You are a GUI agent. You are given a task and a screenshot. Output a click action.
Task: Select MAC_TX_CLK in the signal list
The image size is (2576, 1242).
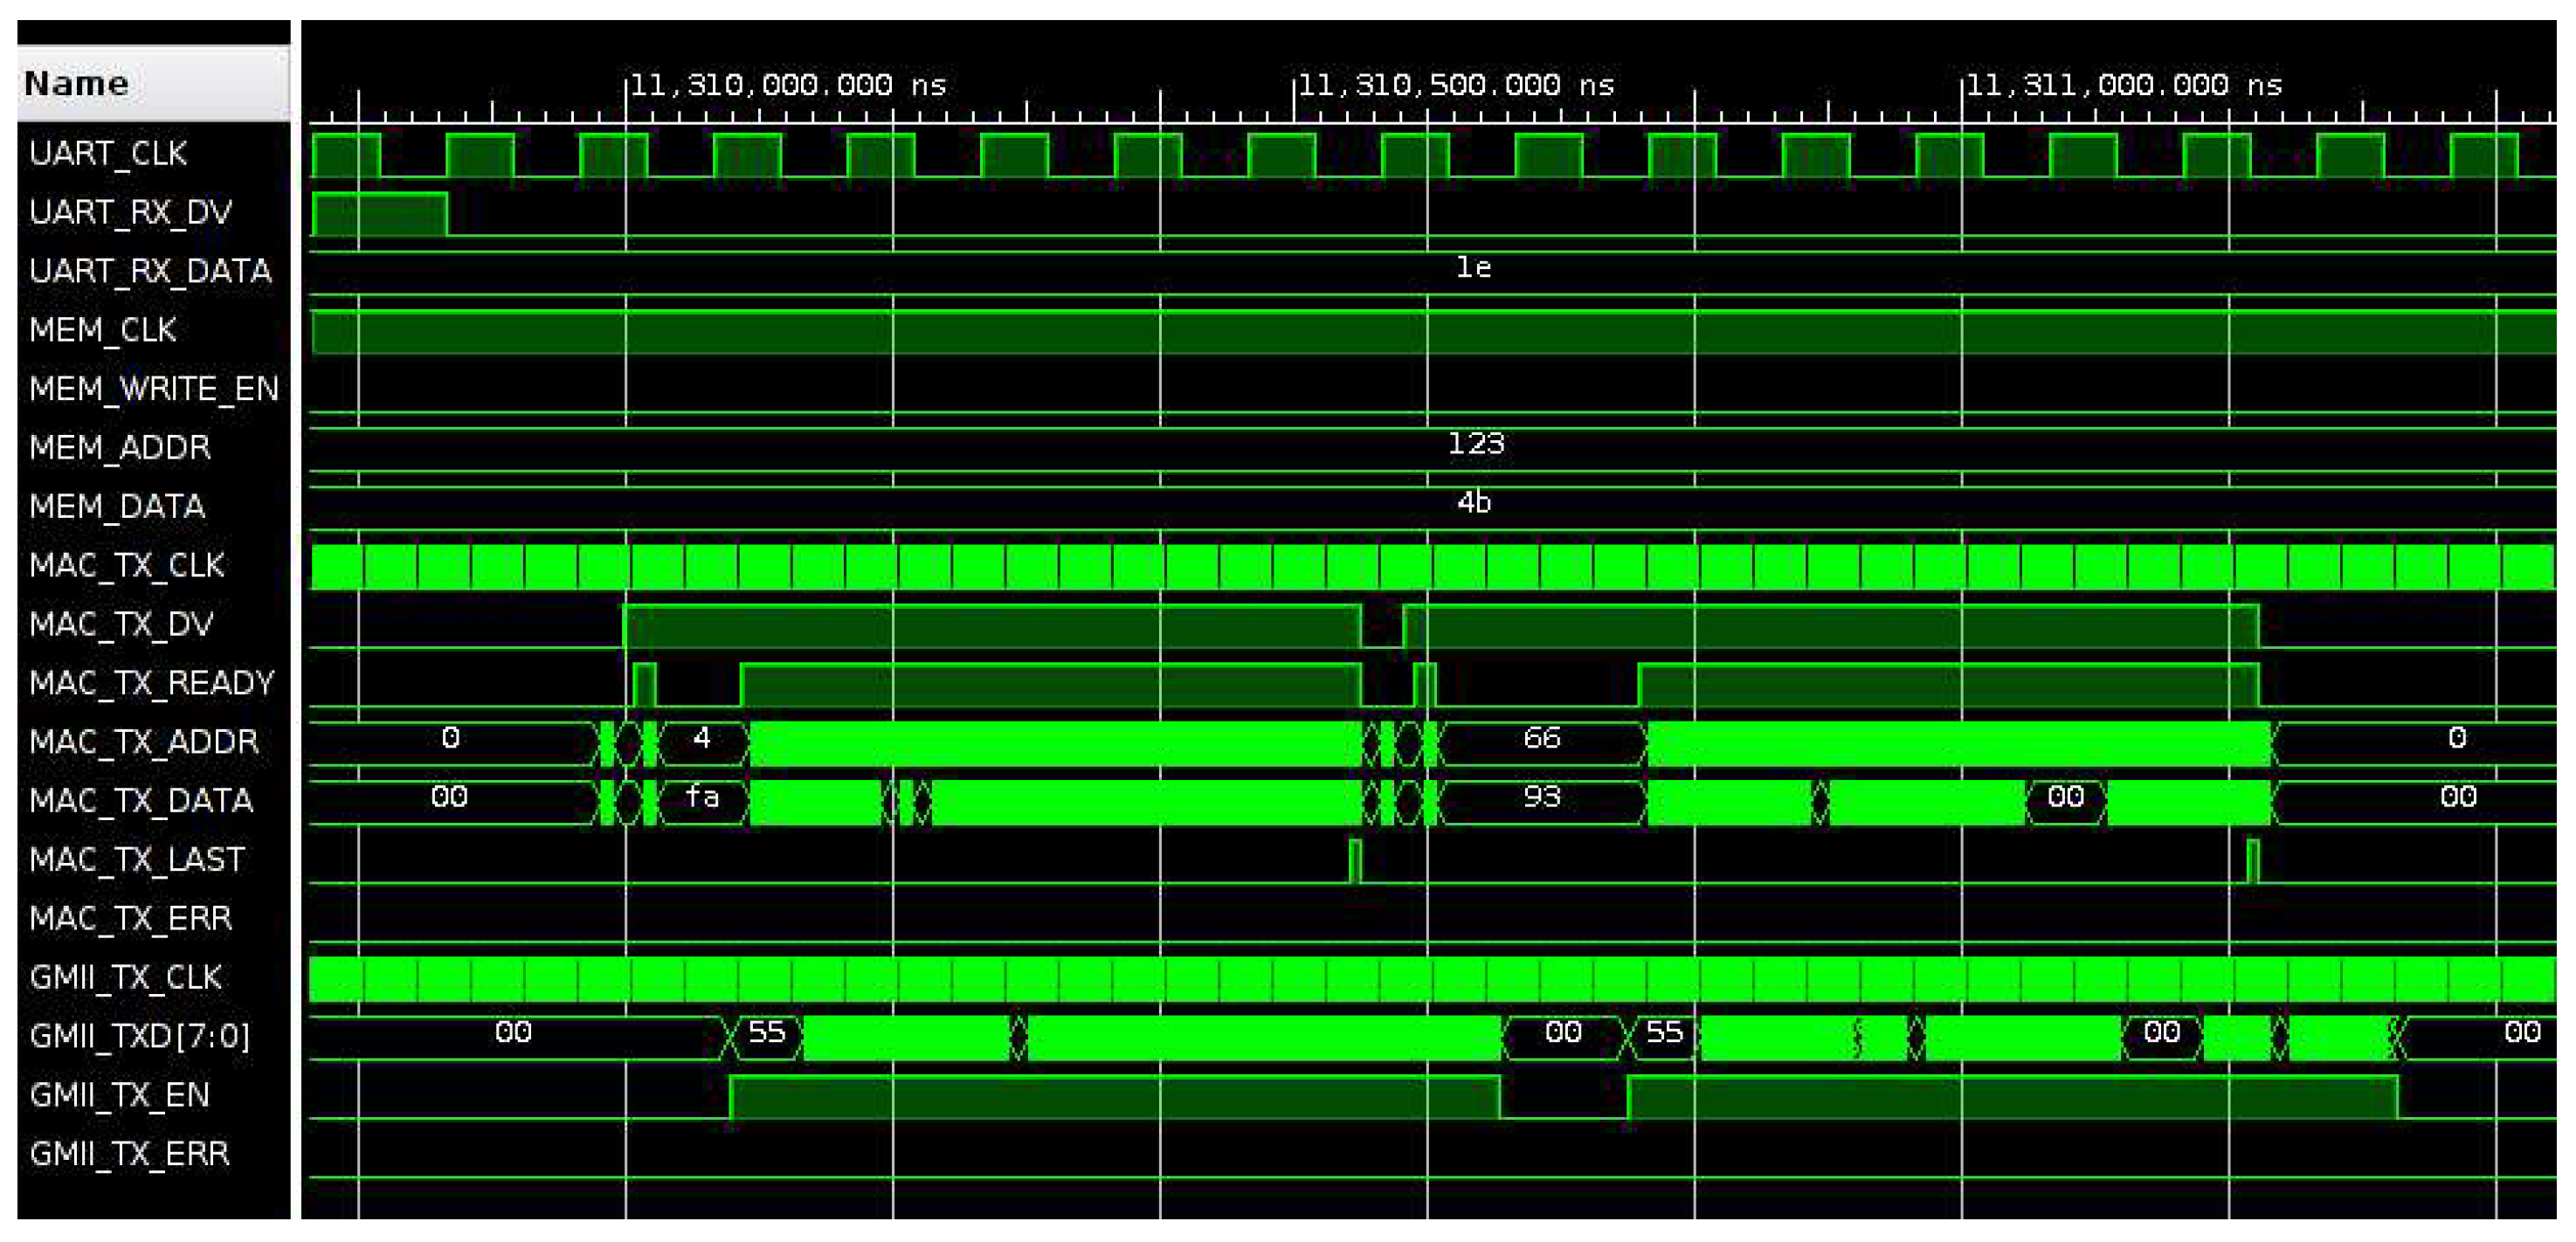(x=127, y=565)
